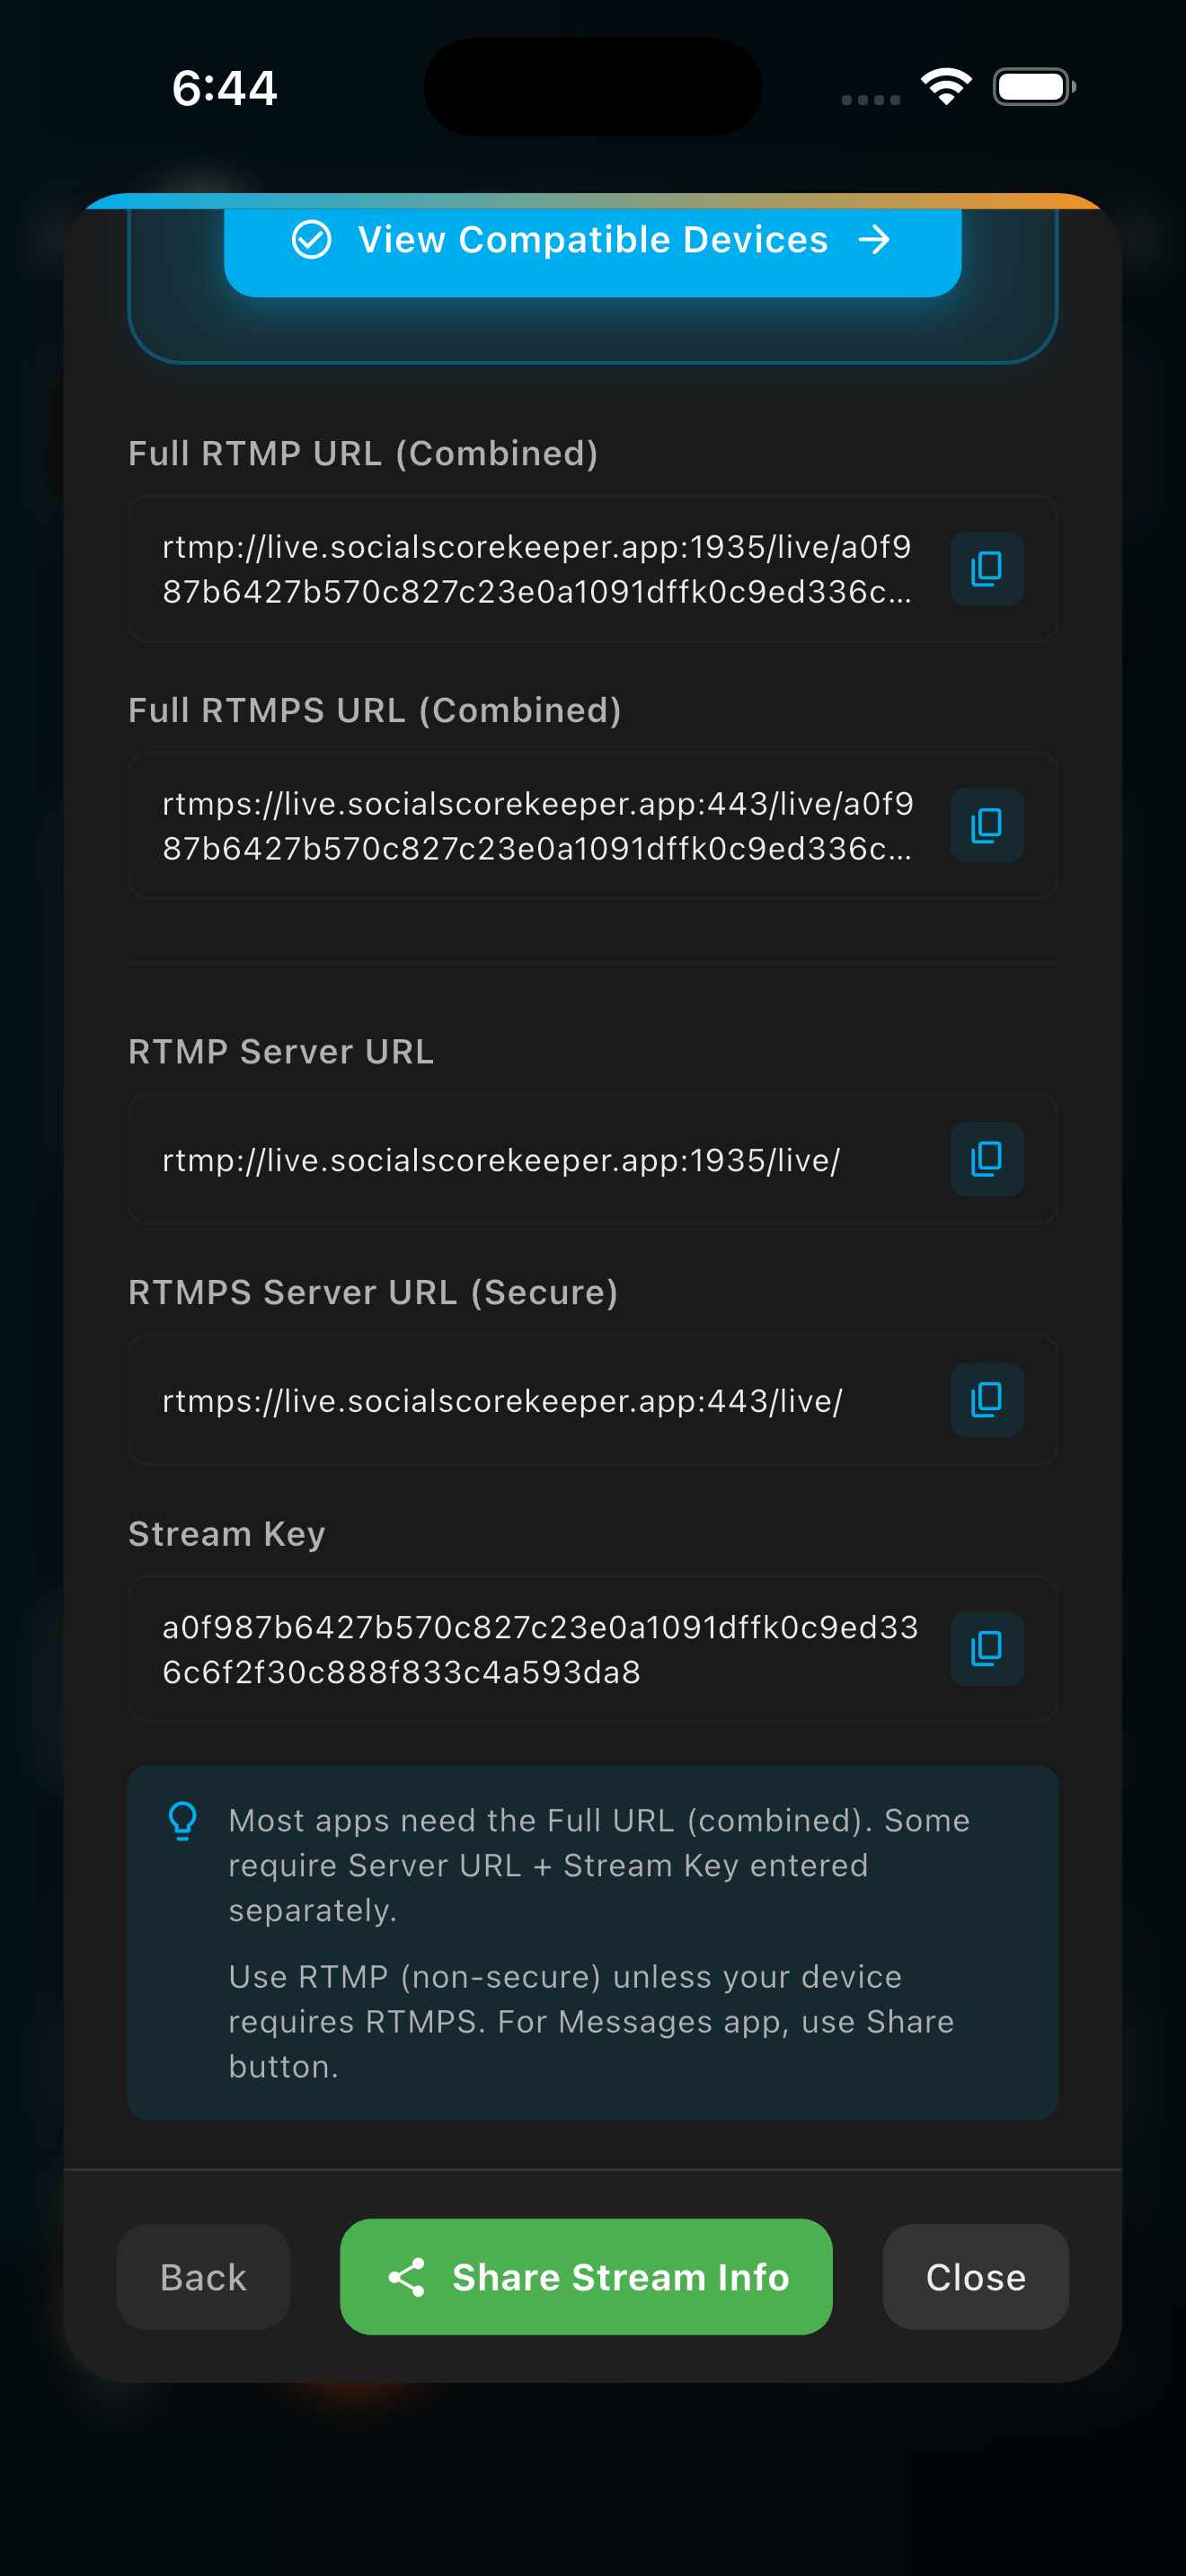Close the stream info panel
Image resolution: width=1186 pixels, height=2576 pixels.
click(975, 2277)
